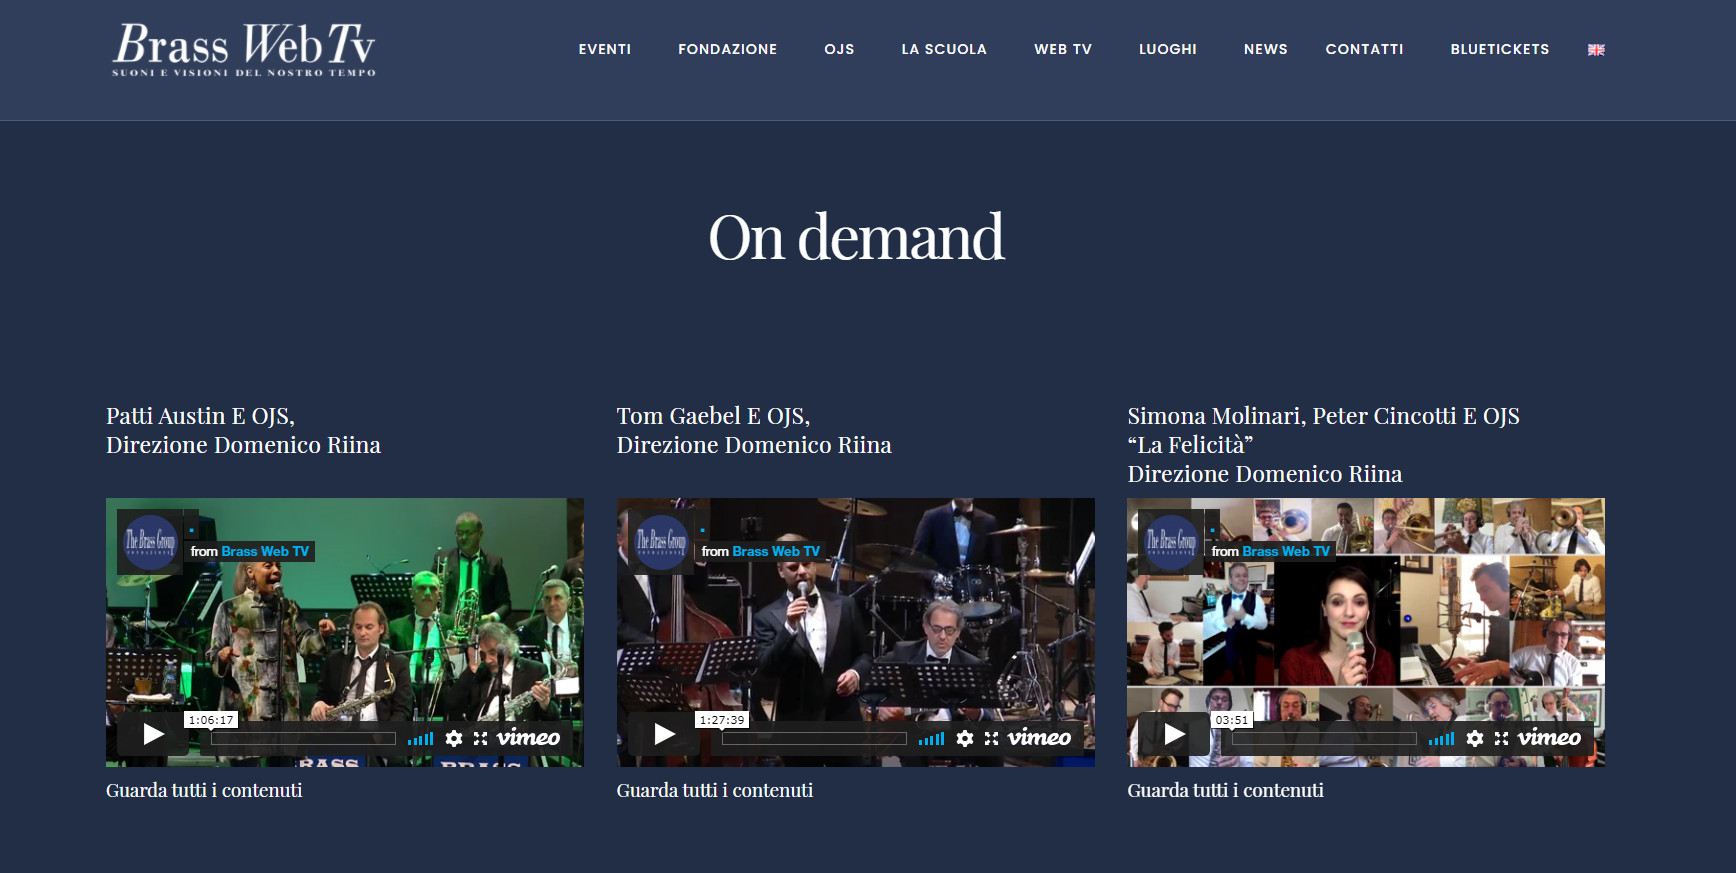Open Brass Web TV link on Tom Gaebel video
The width and height of the screenshot is (1736, 873).
click(775, 551)
